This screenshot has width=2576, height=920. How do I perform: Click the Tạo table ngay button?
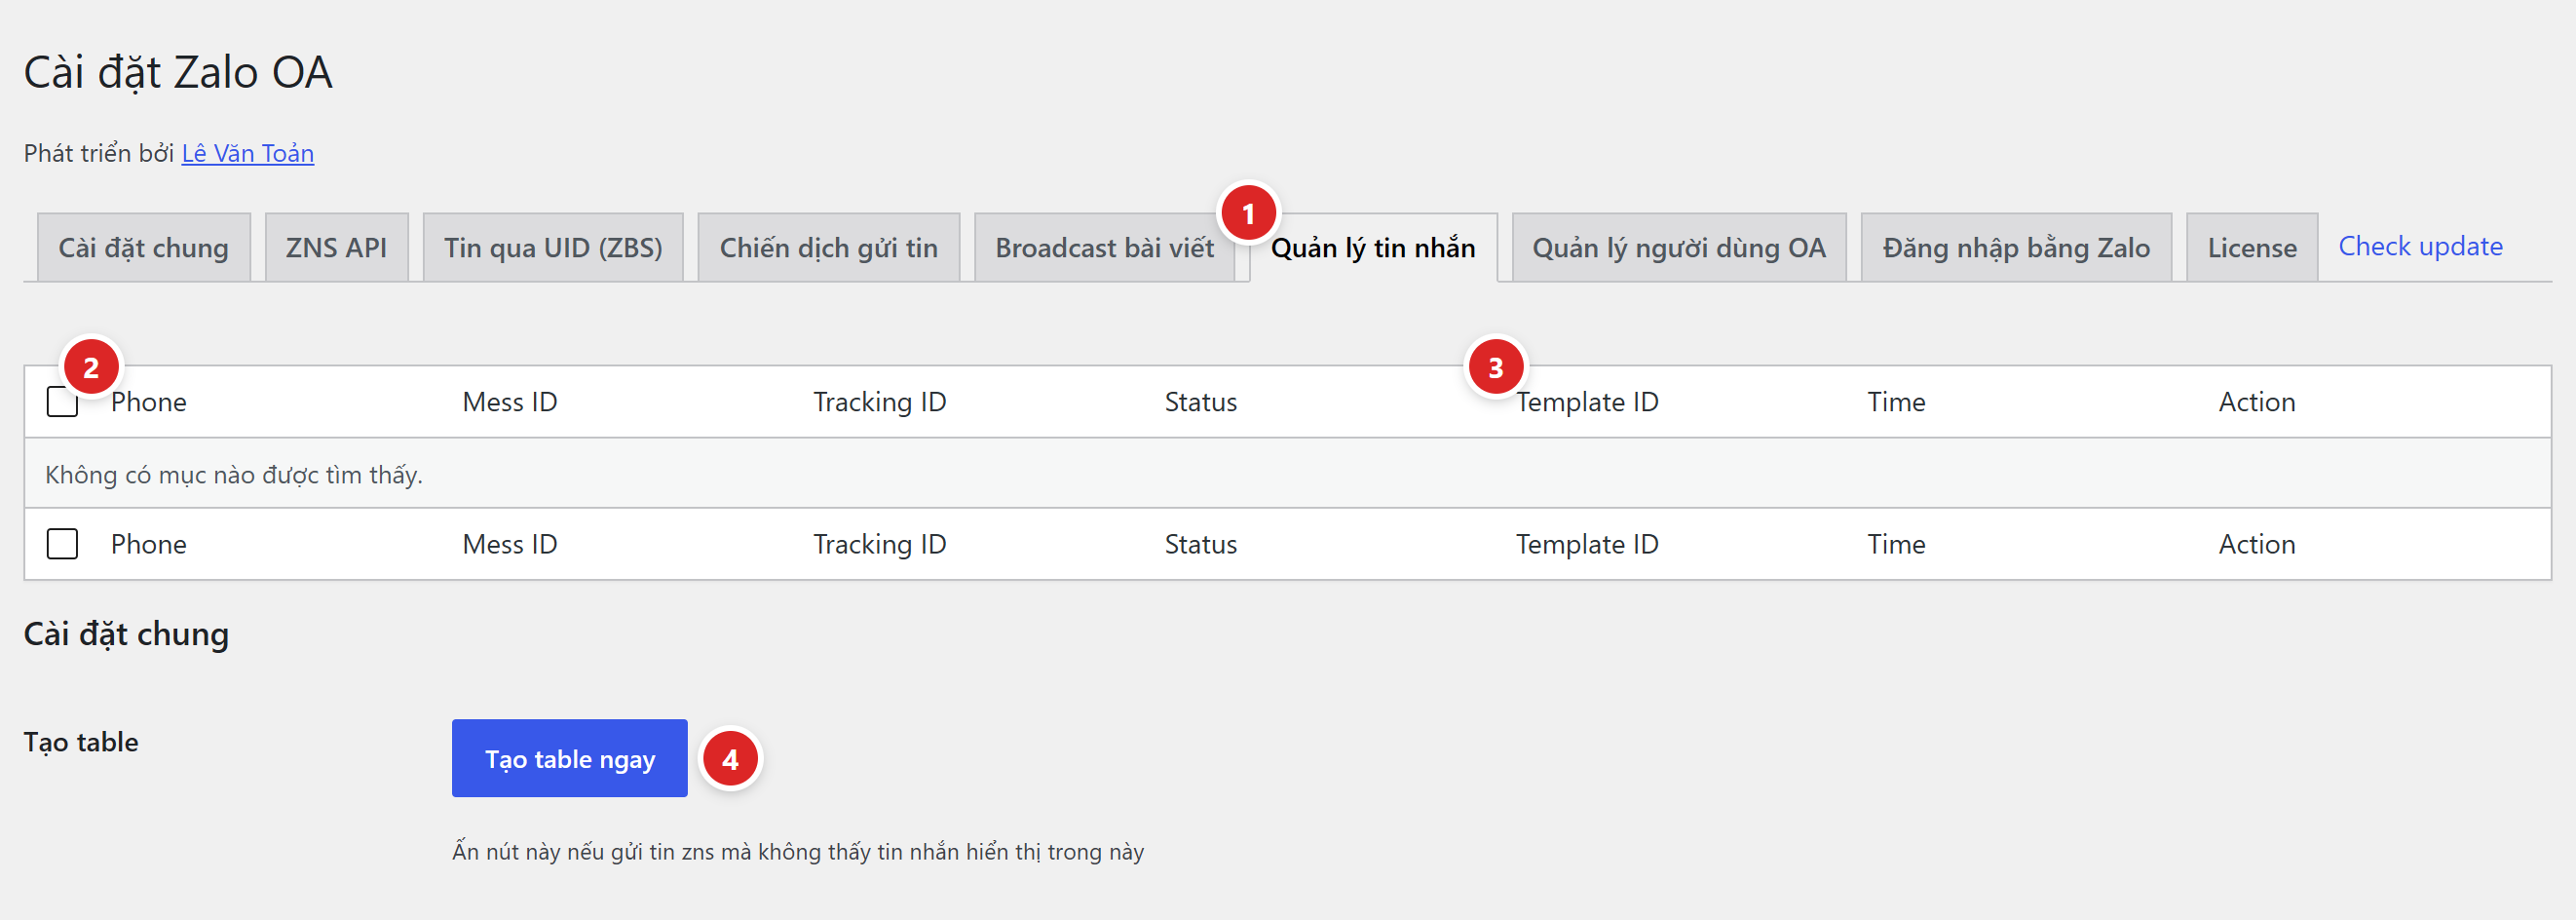[x=569, y=758]
